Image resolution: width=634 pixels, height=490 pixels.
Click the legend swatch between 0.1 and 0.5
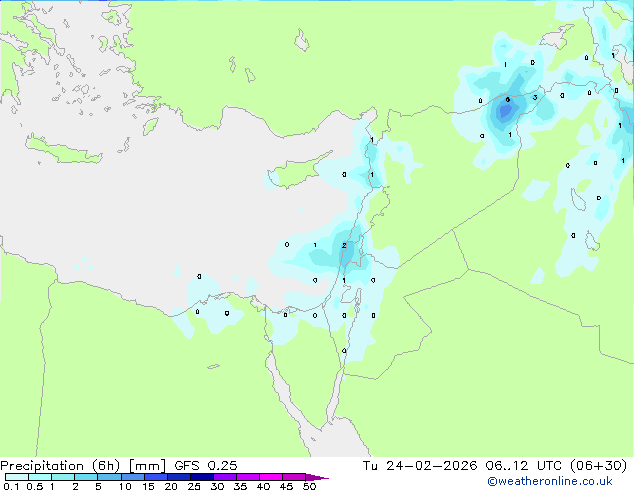[17, 477]
